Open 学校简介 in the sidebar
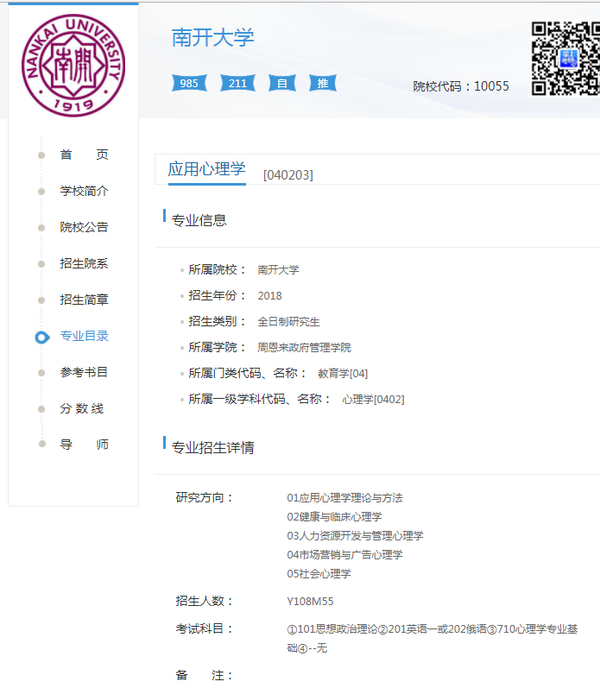 (84, 191)
